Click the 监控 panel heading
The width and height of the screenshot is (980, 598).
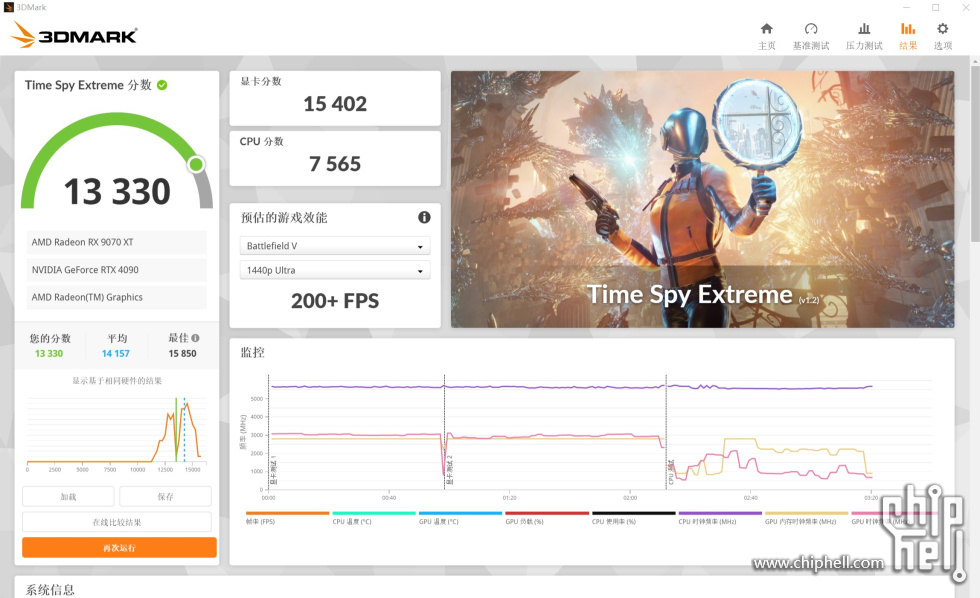click(x=252, y=352)
